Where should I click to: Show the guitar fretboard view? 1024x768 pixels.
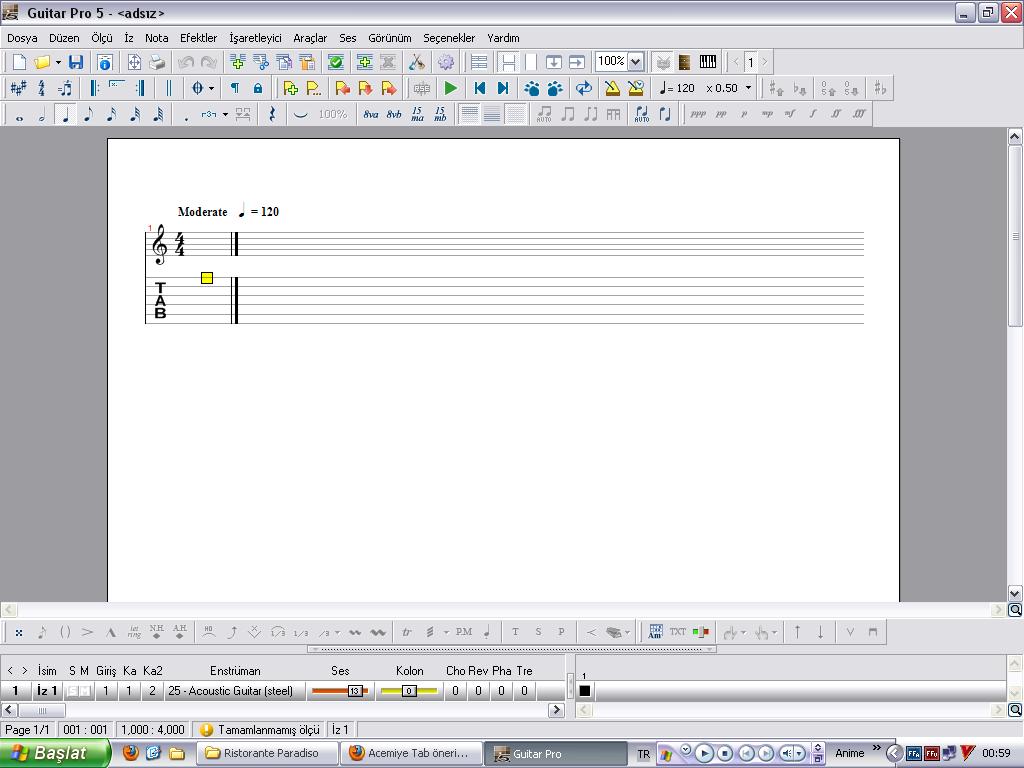(x=684, y=62)
